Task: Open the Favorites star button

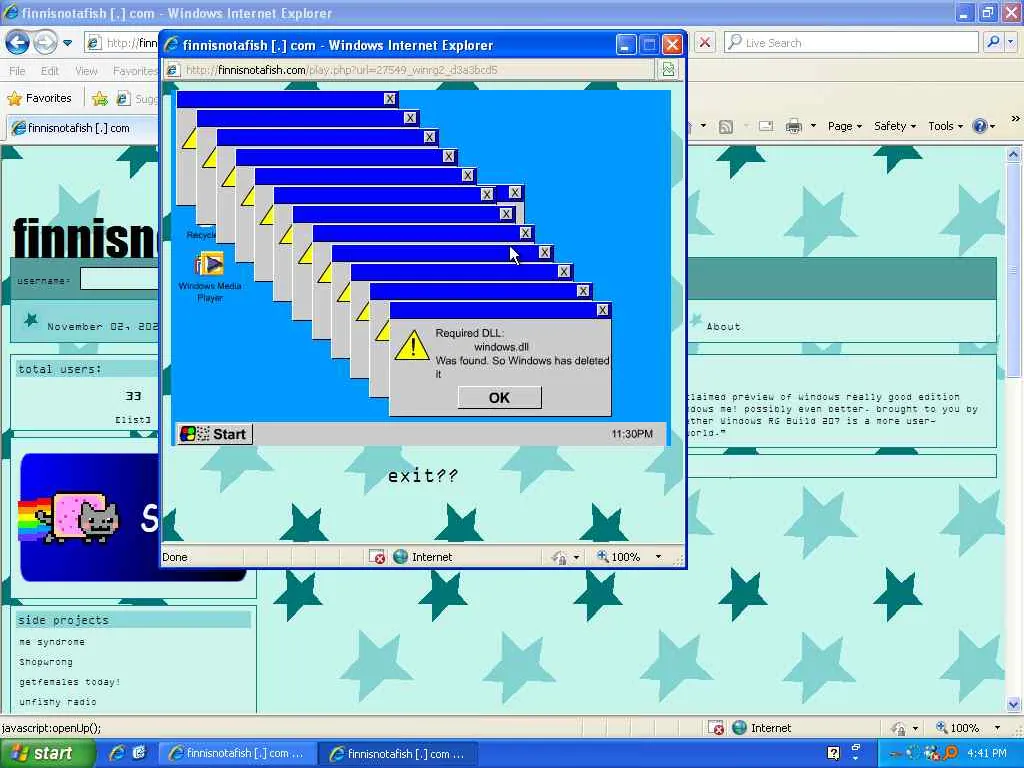Action: click(x=40, y=98)
